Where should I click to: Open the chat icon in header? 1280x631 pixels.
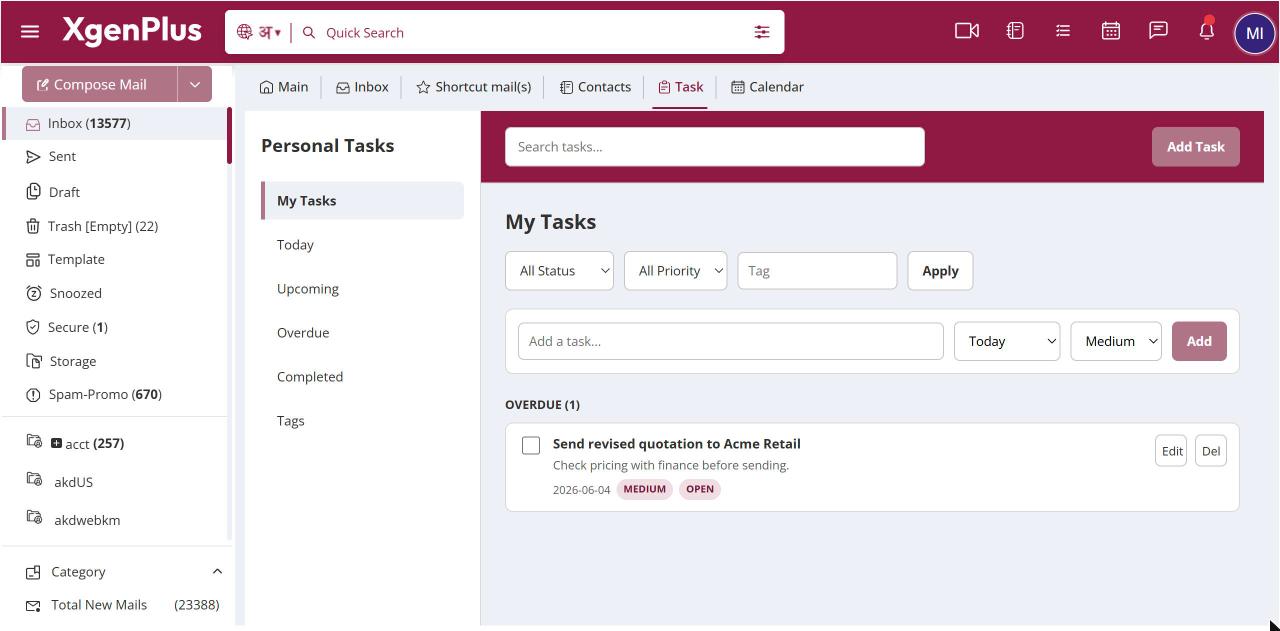(1158, 31)
